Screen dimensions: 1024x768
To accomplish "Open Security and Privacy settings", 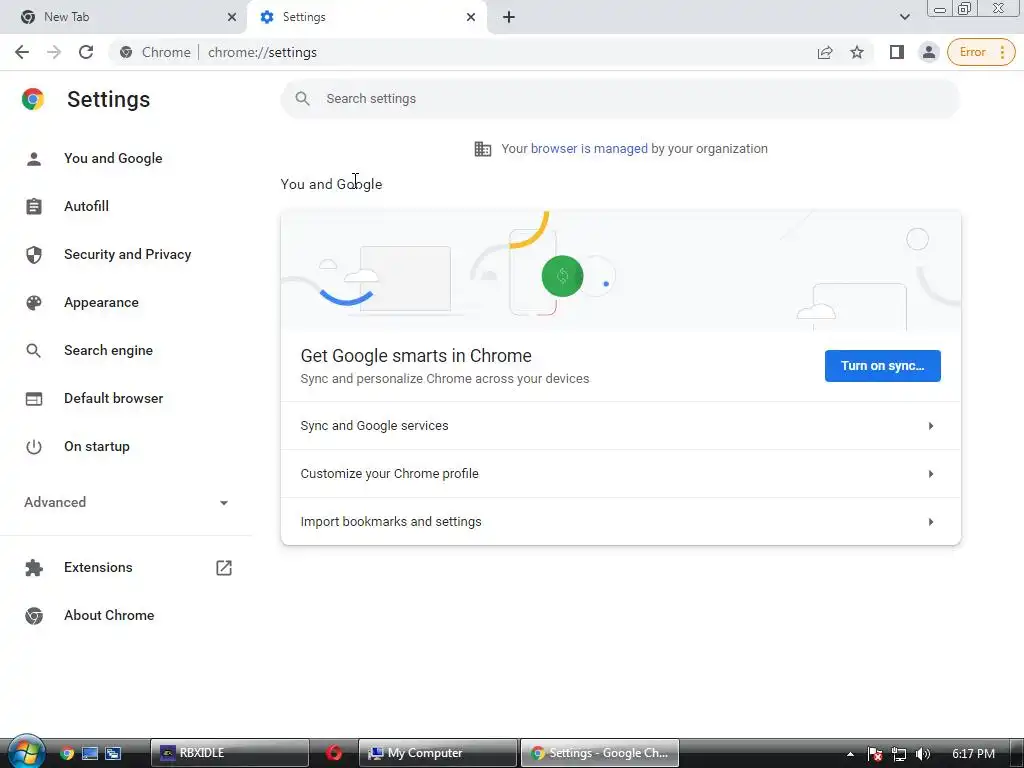I will click(127, 255).
